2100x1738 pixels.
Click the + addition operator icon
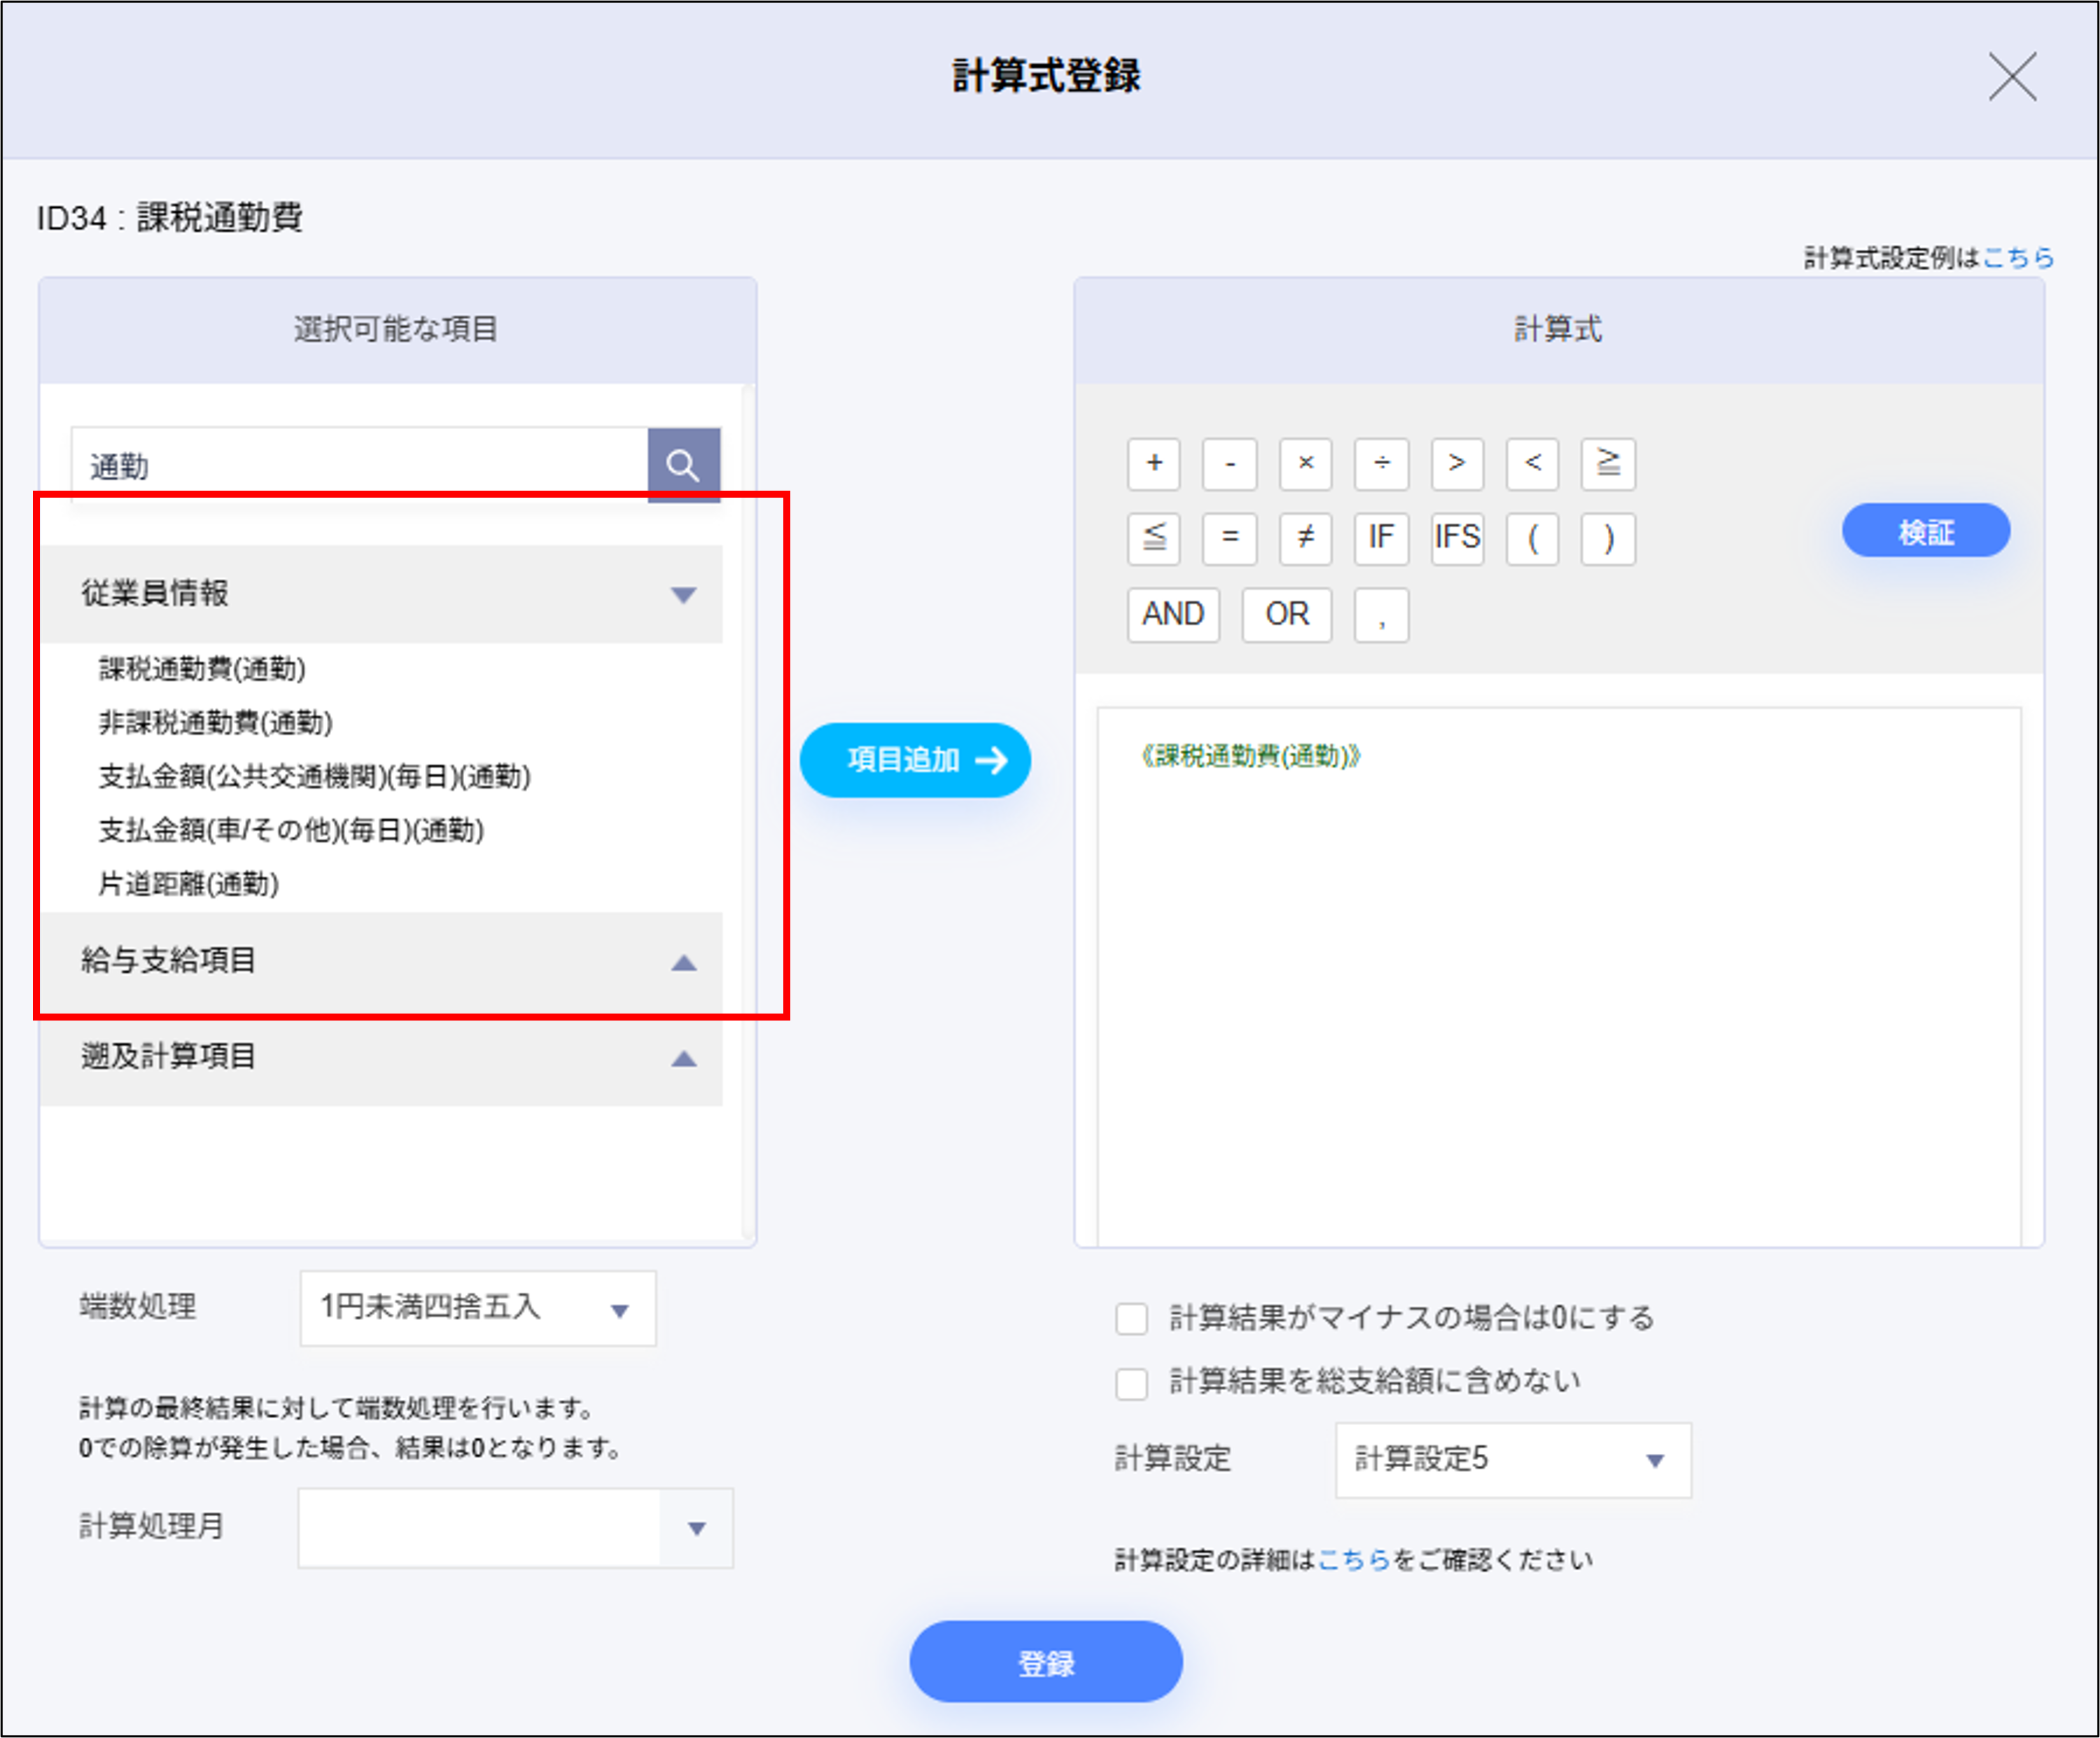point(1154,464)
